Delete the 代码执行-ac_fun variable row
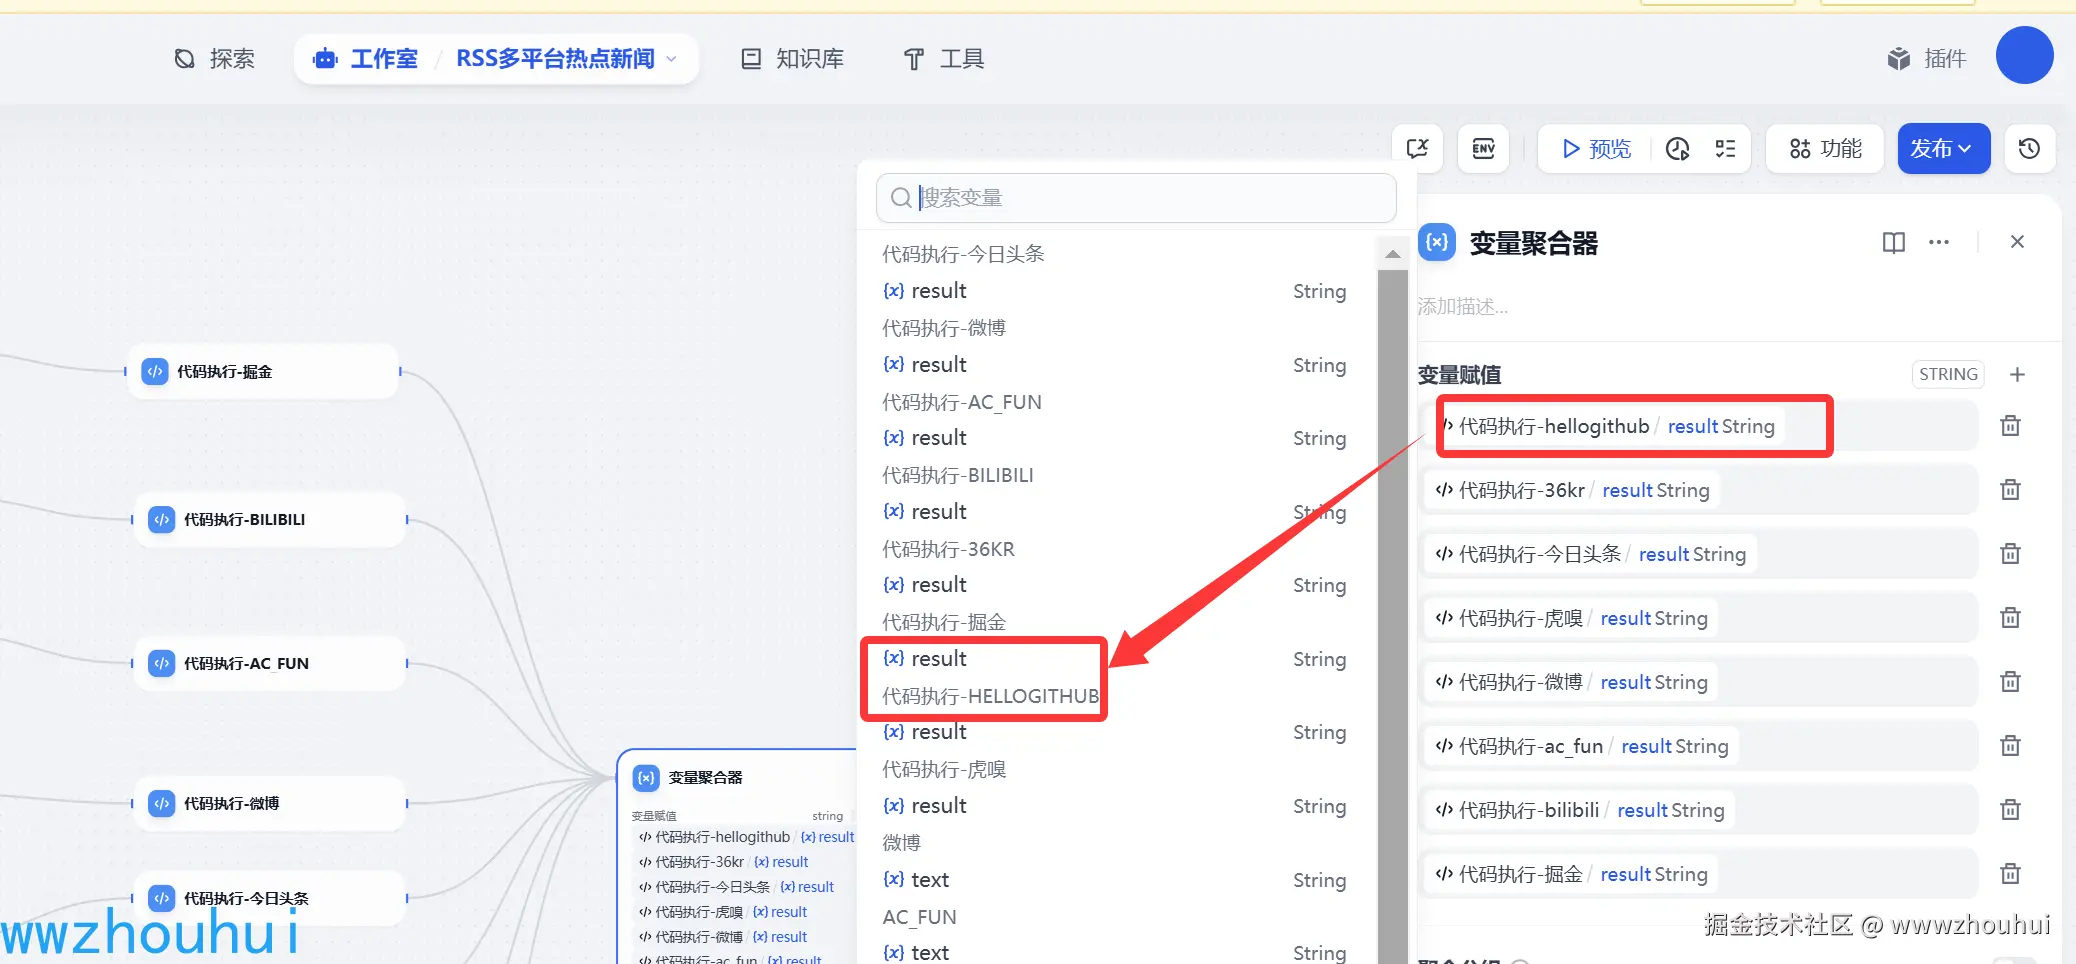 point(2010,746)
